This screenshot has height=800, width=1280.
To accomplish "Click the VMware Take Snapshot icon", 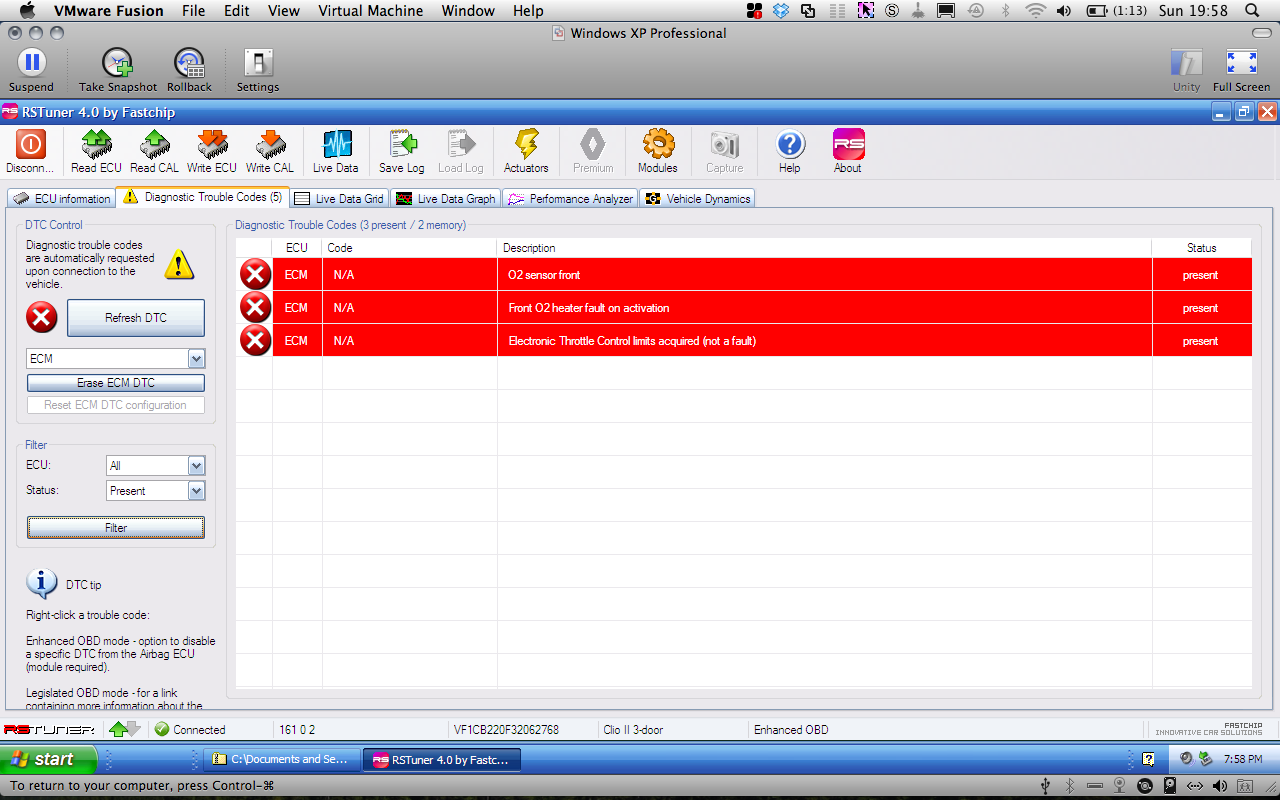I will point(118,62).
